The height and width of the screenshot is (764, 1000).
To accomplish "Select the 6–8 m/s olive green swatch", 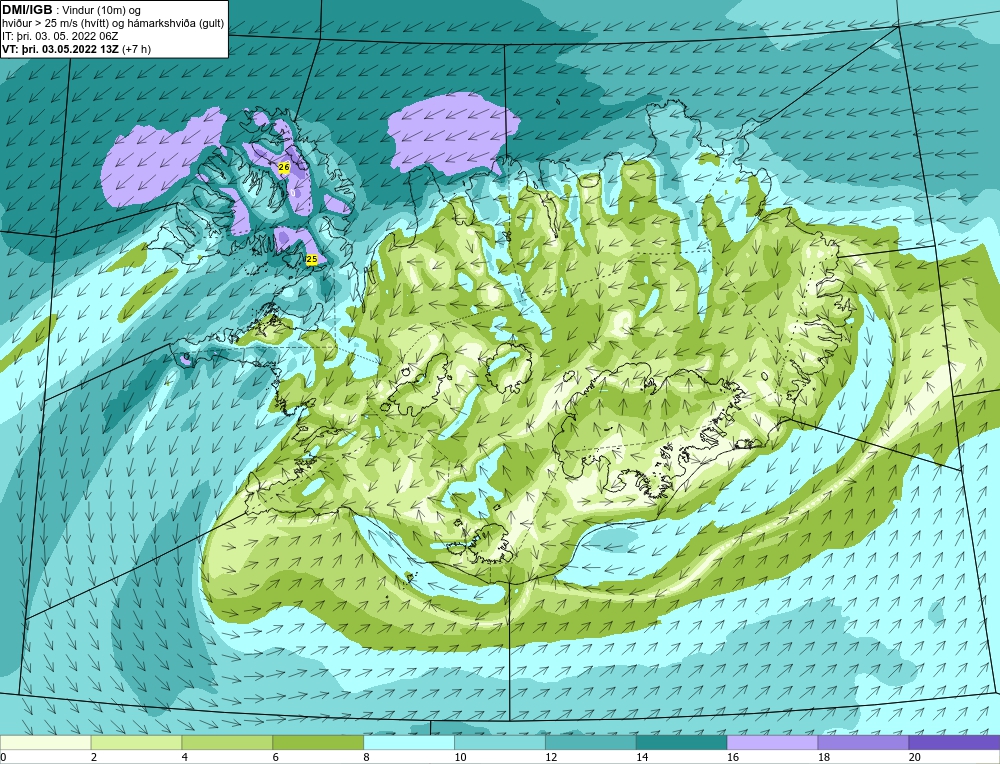I will [x=318, y=742].
